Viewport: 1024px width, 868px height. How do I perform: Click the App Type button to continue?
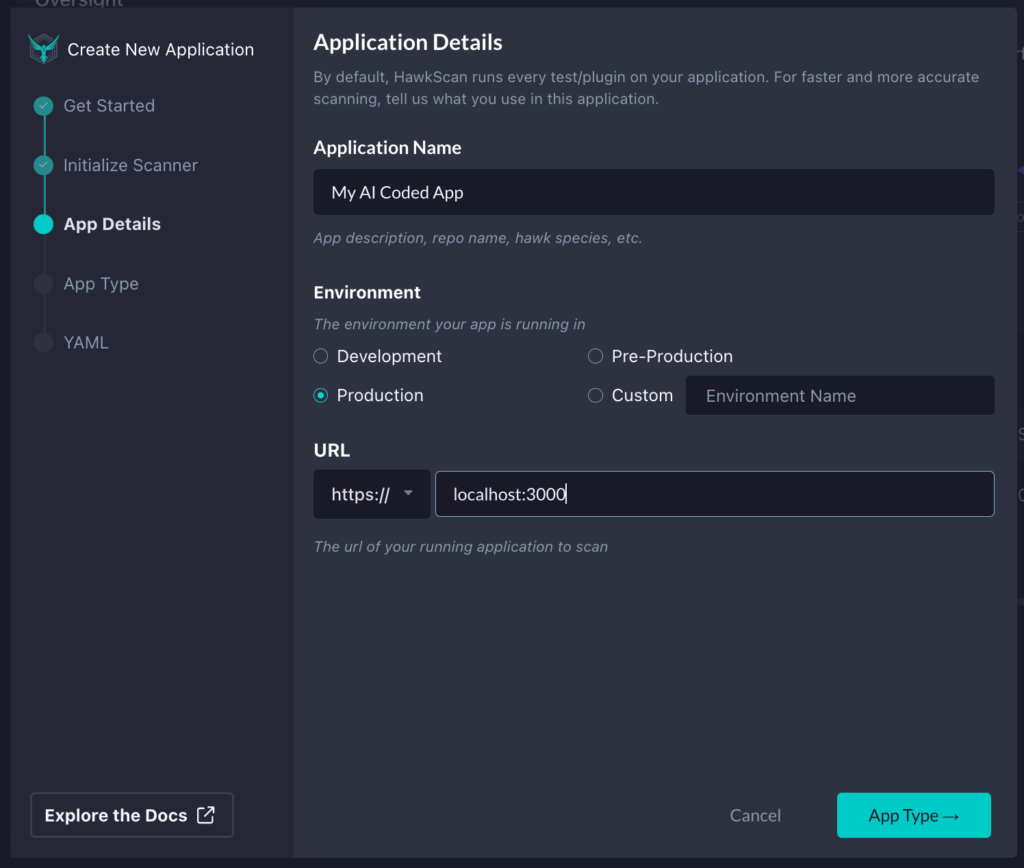point(913,815)
